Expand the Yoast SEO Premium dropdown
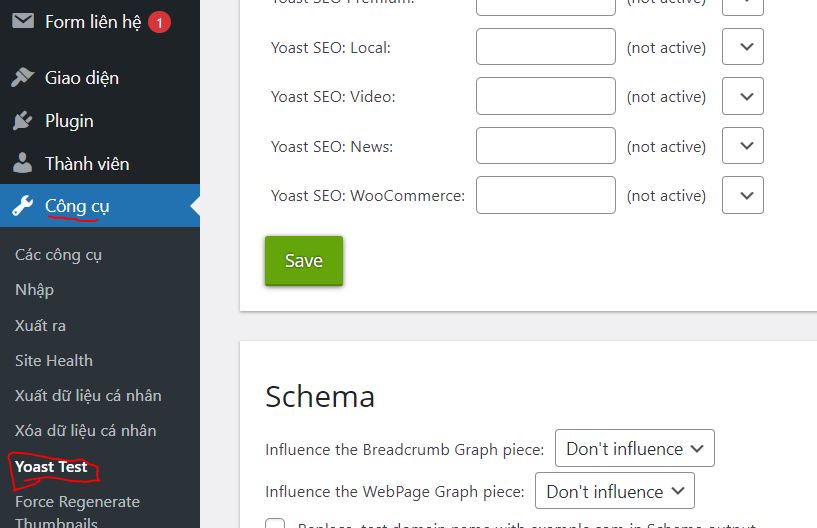The width and height of the screenshot is (817, 528). pyautogui.click(x=742, y=7)
